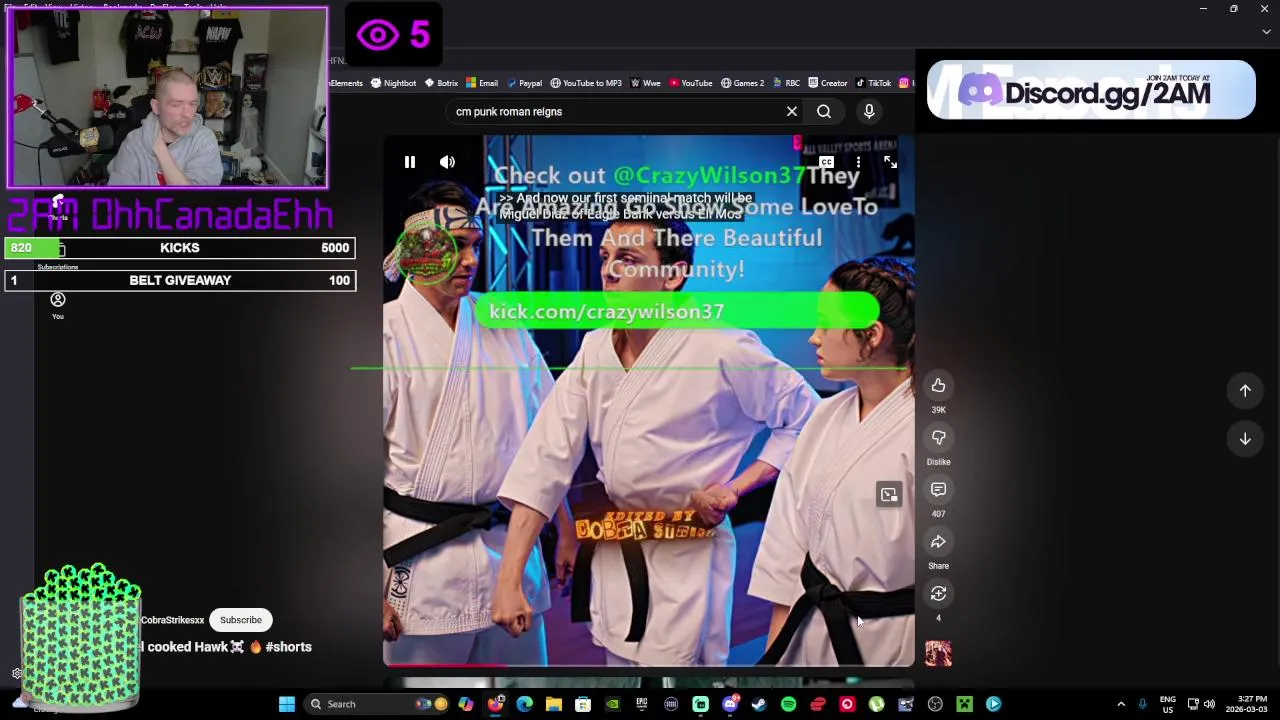Image resolution: width=1280 pixels, height=720 pixels.
Task: Toggle closed captions CC on the Short
Action: [x=826, y=162]
